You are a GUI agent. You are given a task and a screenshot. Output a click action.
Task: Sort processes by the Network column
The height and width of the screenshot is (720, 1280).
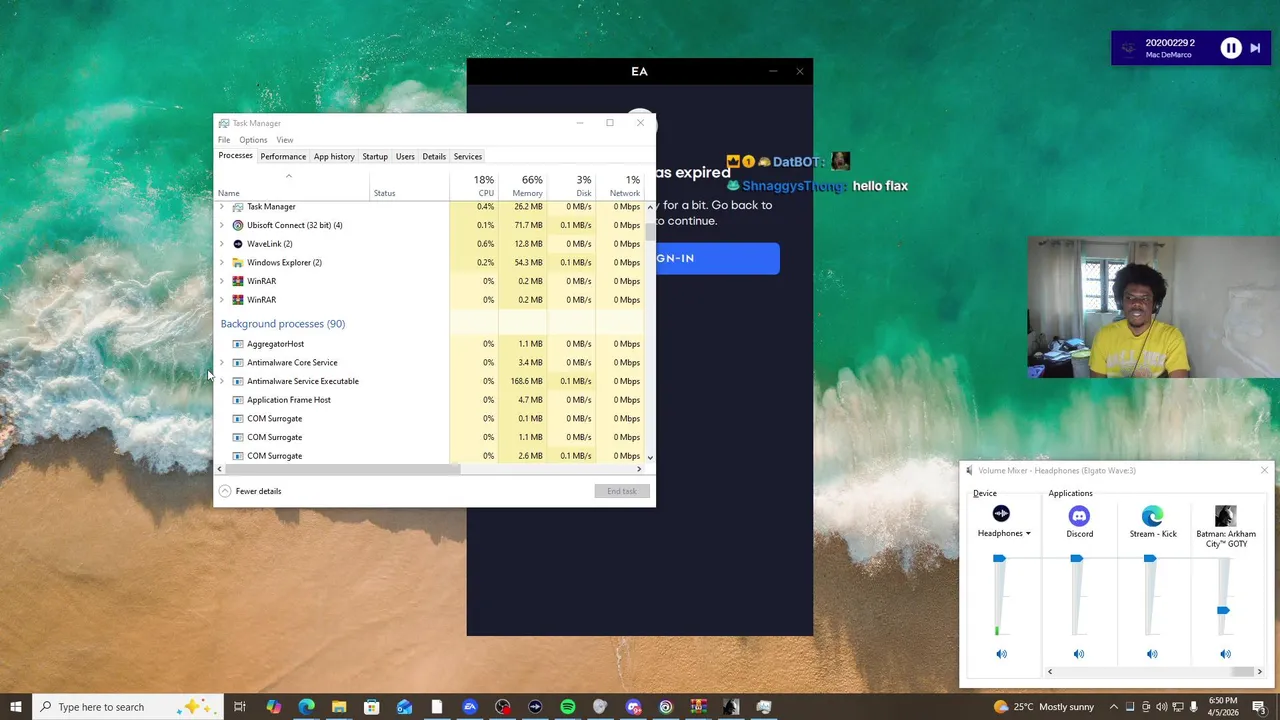(620, 185)
